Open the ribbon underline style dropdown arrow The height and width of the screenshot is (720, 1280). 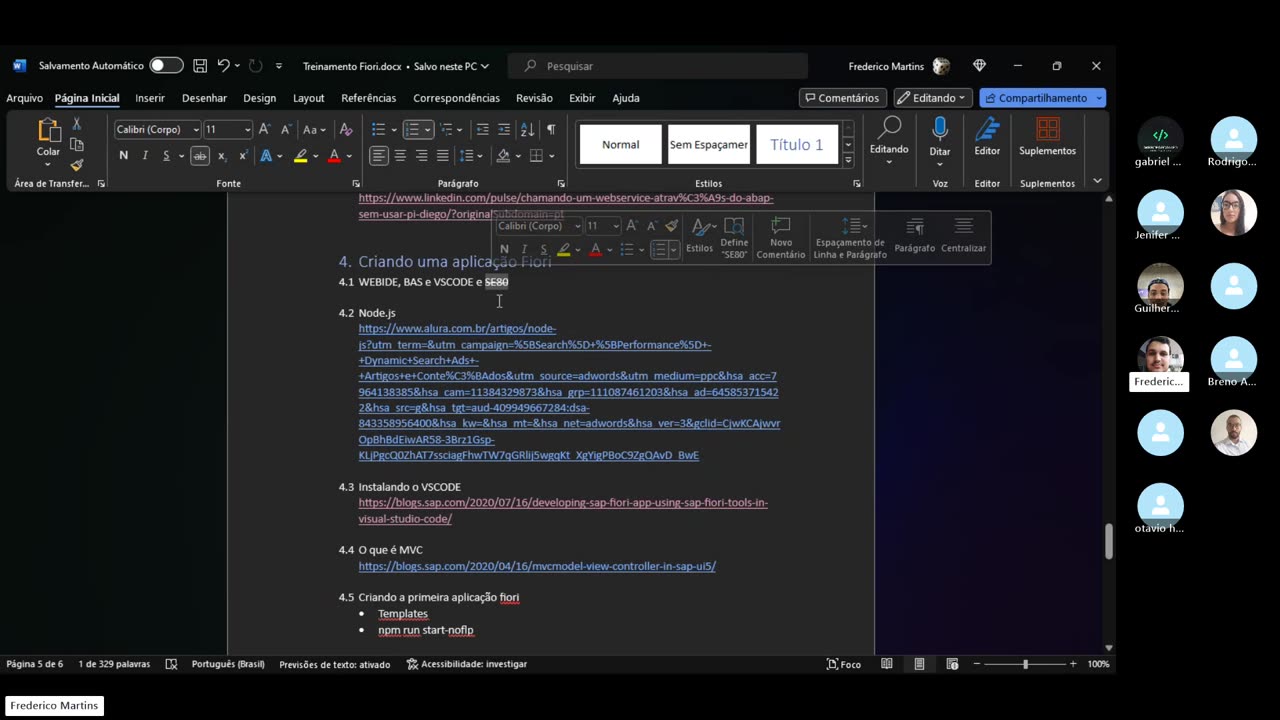pos(180,156)
